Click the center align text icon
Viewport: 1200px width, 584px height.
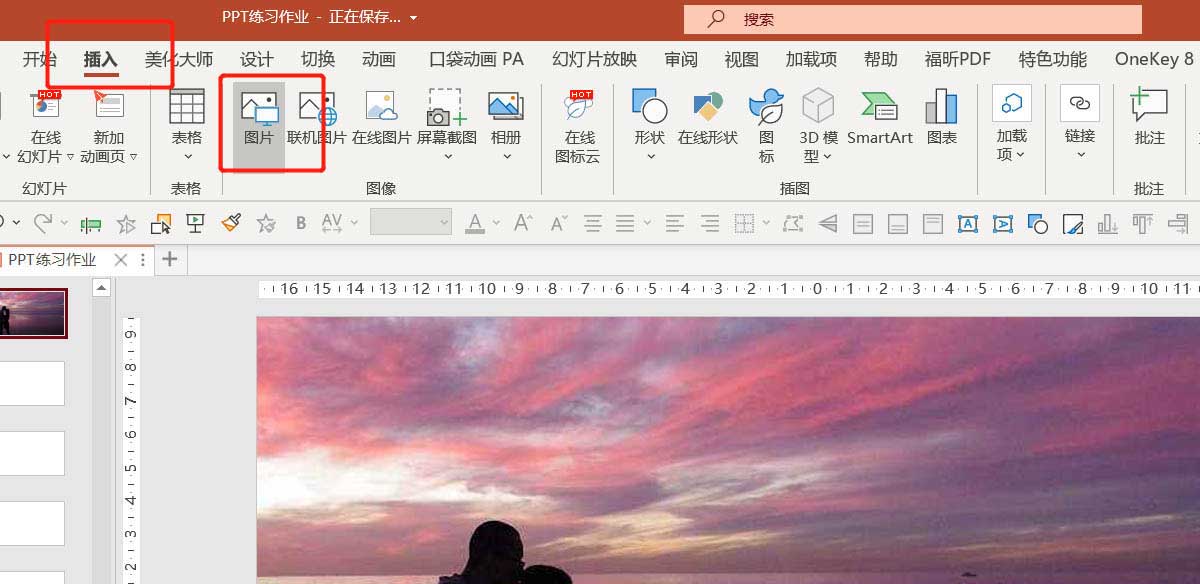pos(593,223)
